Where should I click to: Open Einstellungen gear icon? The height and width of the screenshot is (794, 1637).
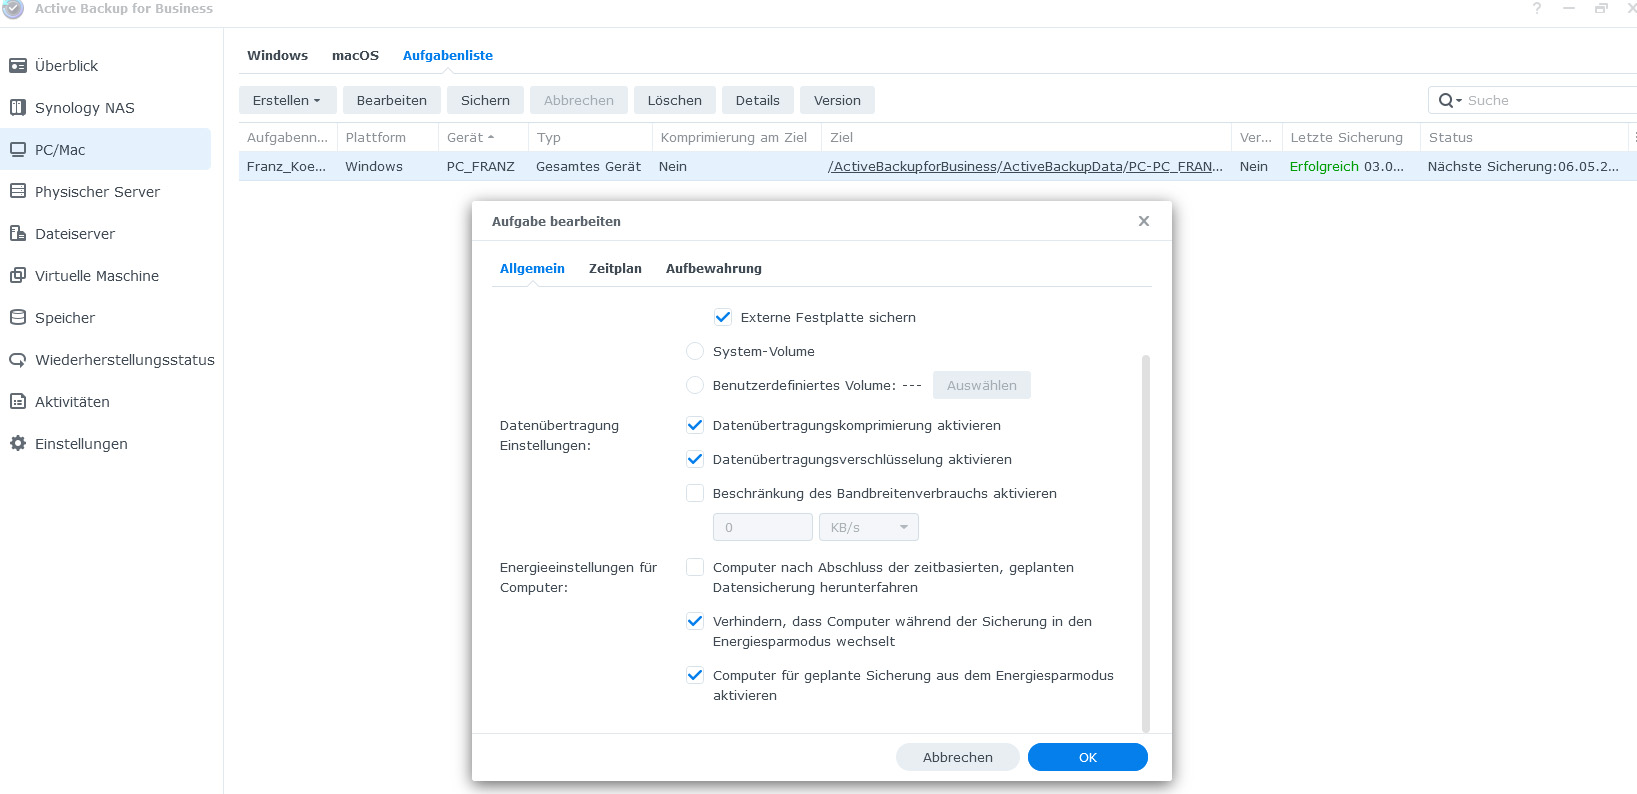tap(18, 444)
